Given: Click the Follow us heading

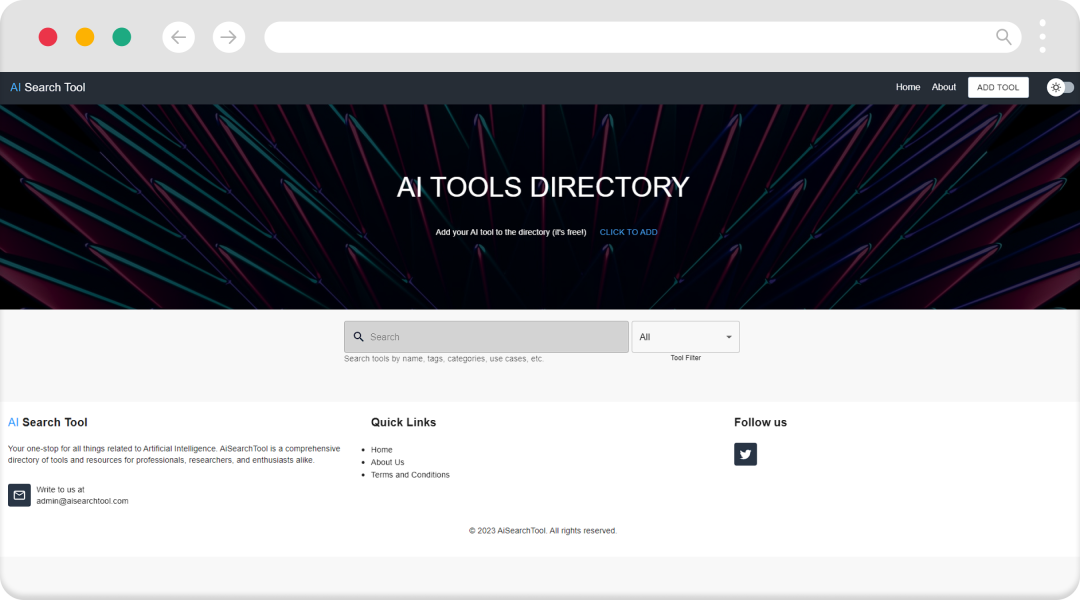Looking at the screenshot, I should pos(760,422).
